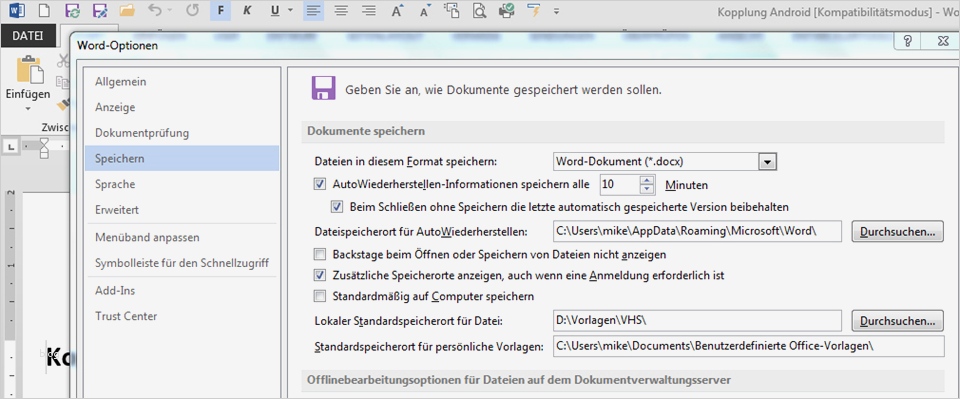Image resolution: width=960 pixels, height=399 pixels.
Task: Decrease the AutoRecover minutes with the down arrow
Action: click(648, 188)
